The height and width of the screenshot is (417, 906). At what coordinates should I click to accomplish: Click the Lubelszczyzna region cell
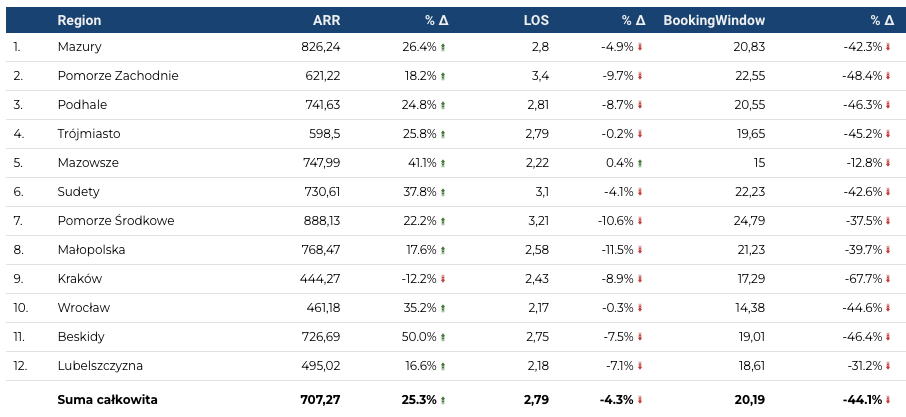[x=100, y=366]
